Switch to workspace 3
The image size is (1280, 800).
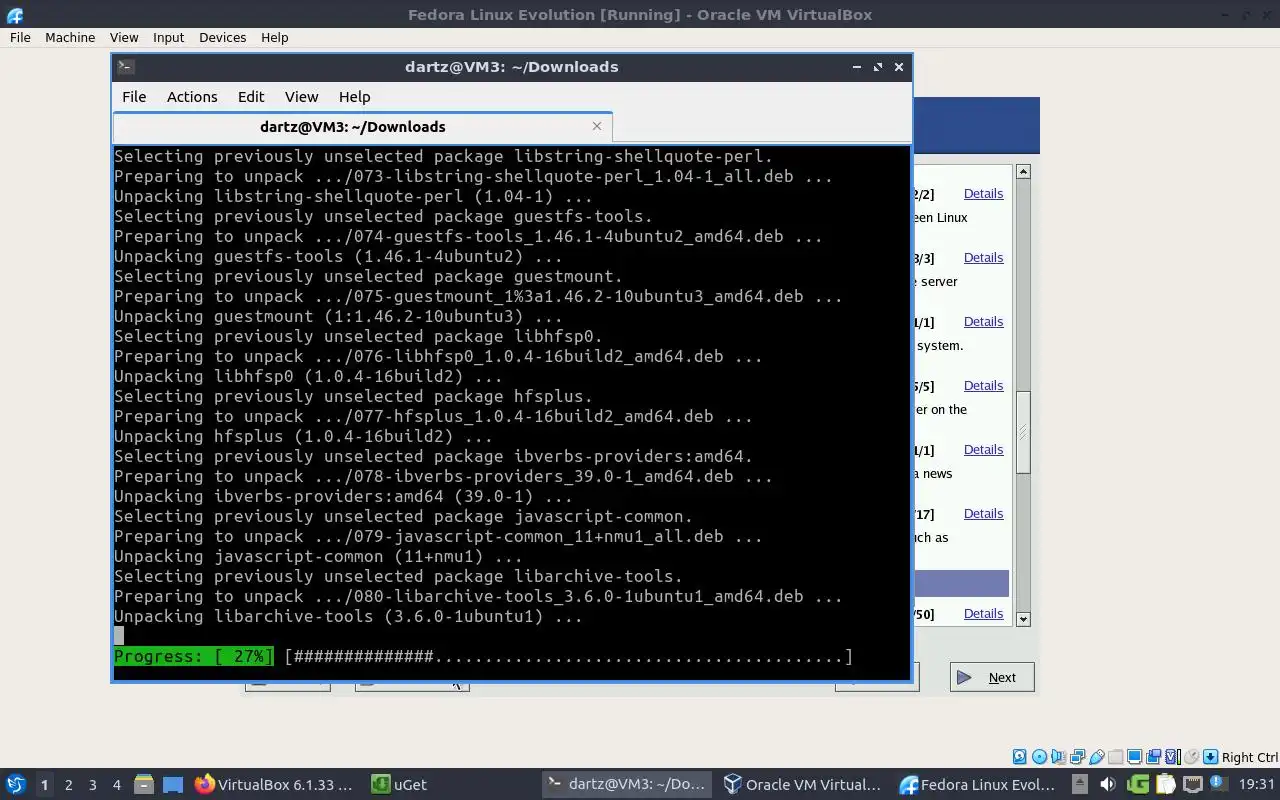pos(92,785)
